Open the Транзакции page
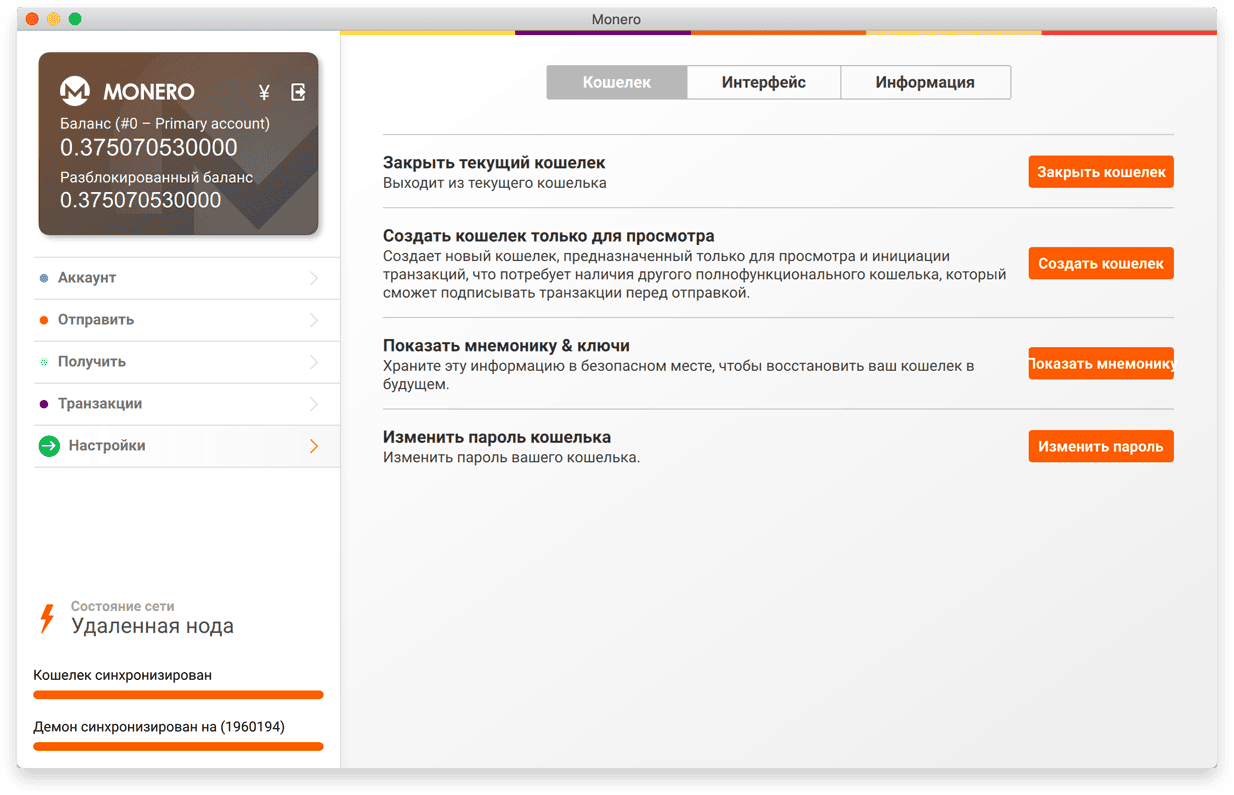Screen dimensions: 1234x795 click(186, 404)
